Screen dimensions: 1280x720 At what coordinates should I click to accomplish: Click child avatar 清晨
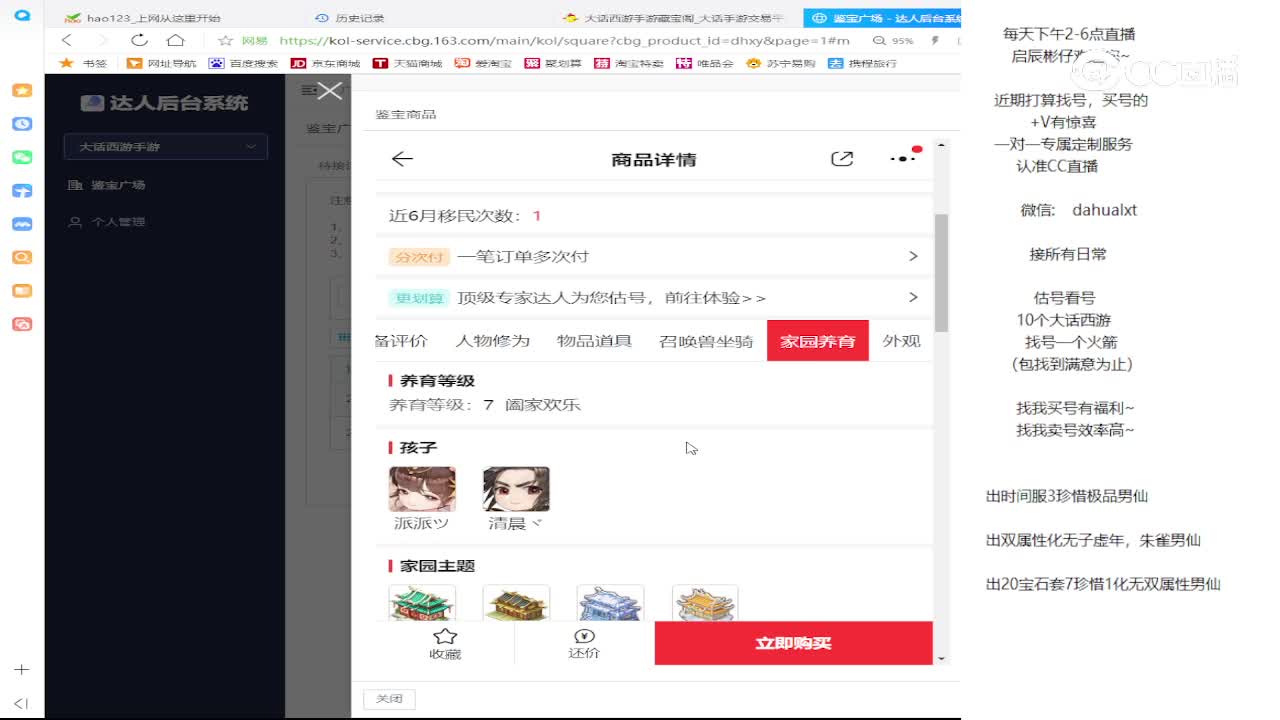click(516, 489)
